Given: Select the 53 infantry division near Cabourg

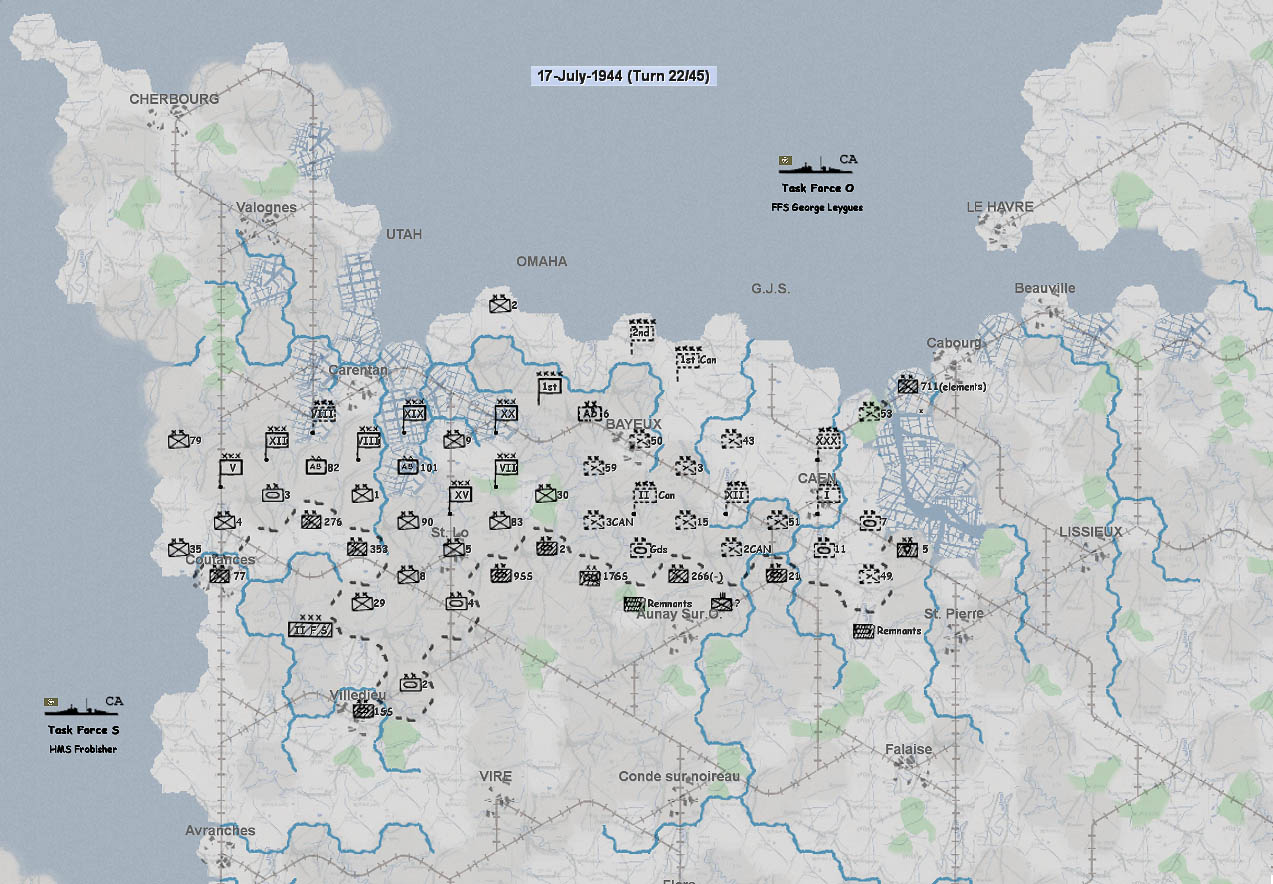Looking at the screenshot, I should coord(869,412).
